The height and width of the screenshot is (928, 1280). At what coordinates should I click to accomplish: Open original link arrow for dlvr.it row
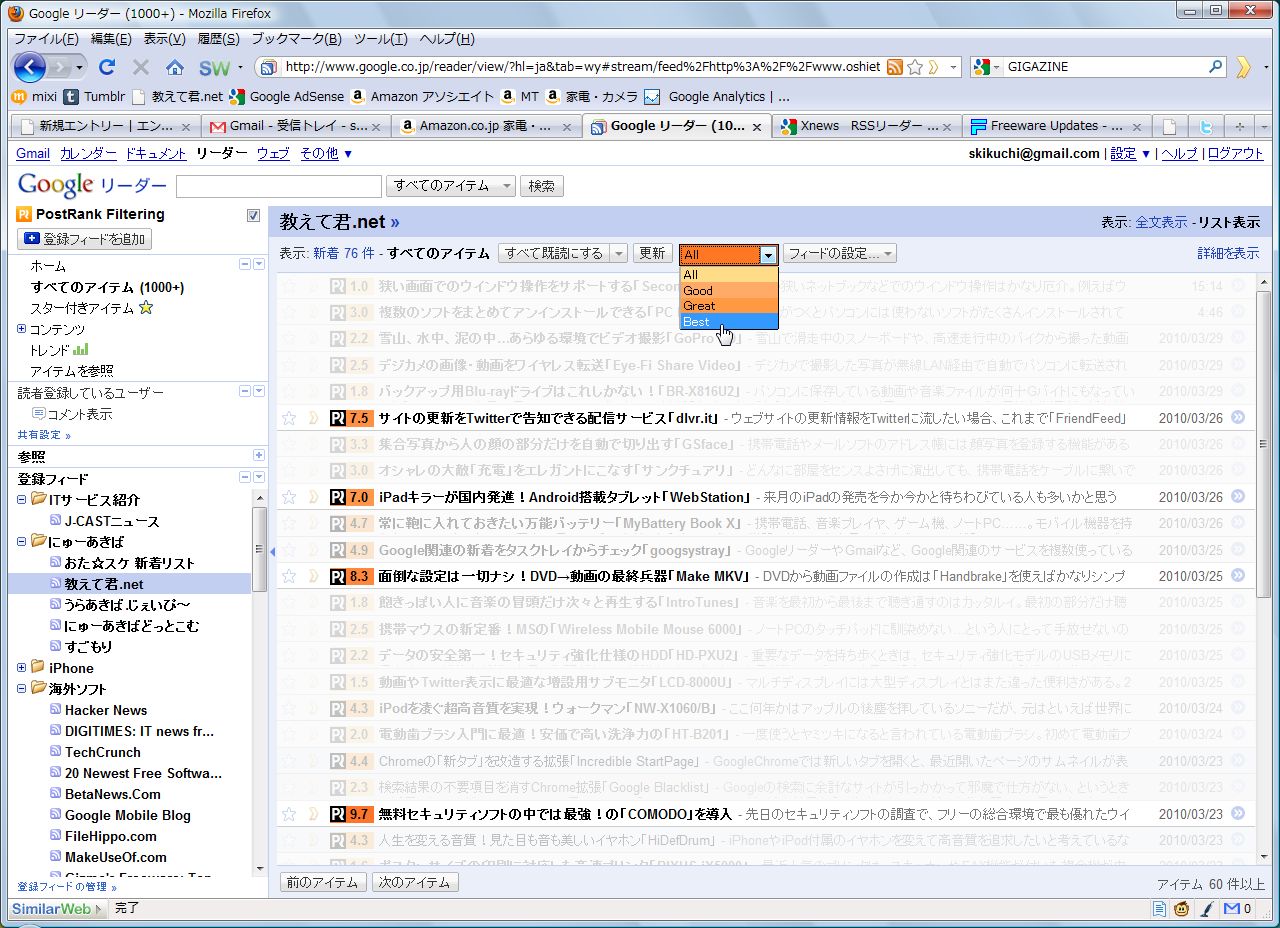(1238, 417)
